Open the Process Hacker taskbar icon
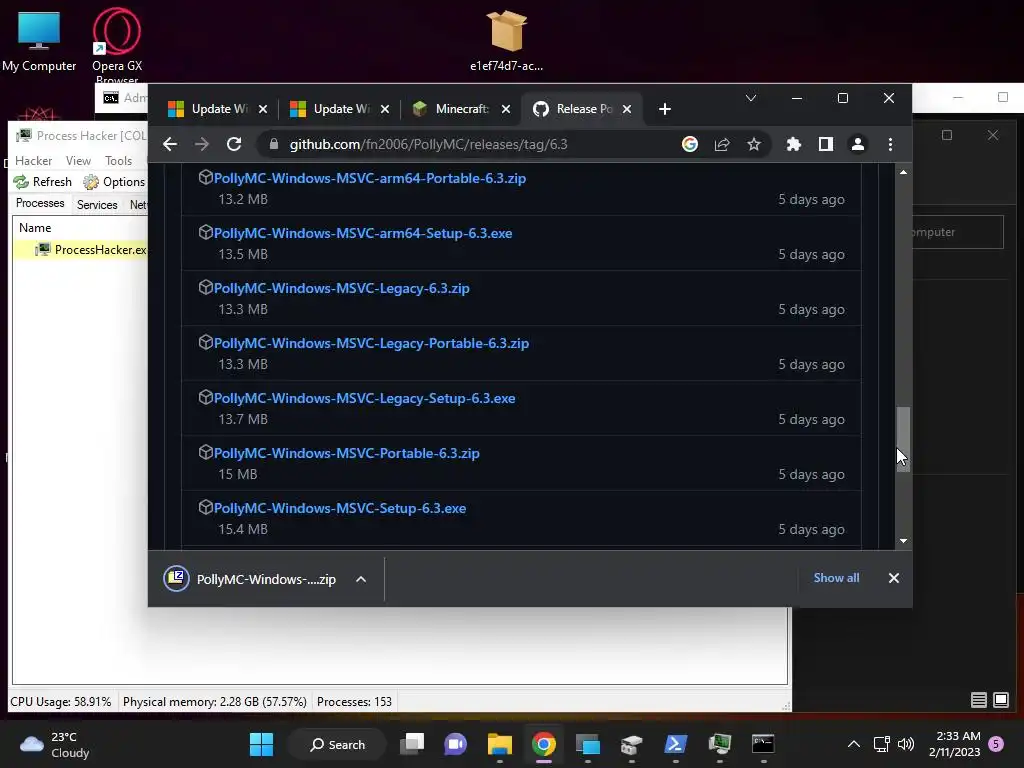This screenshot has height=768, width=1024. [719, 744]
